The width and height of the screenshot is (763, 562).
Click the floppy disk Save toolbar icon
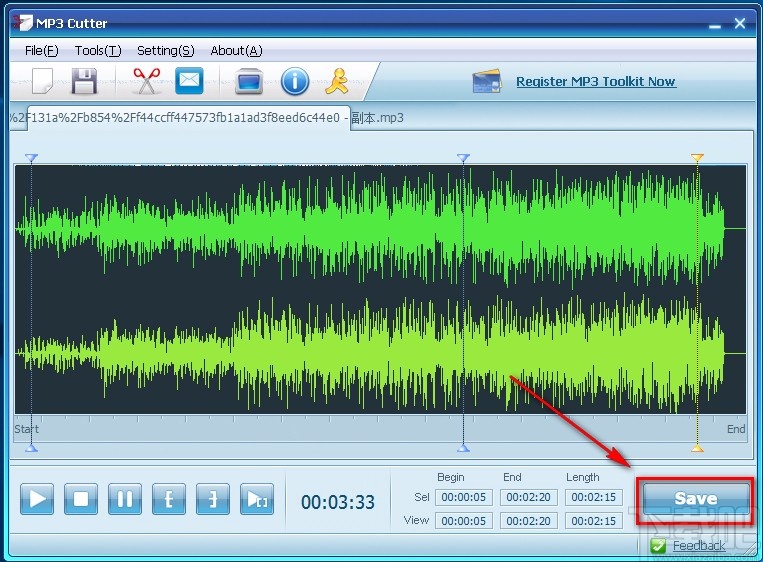click(84, 81)
